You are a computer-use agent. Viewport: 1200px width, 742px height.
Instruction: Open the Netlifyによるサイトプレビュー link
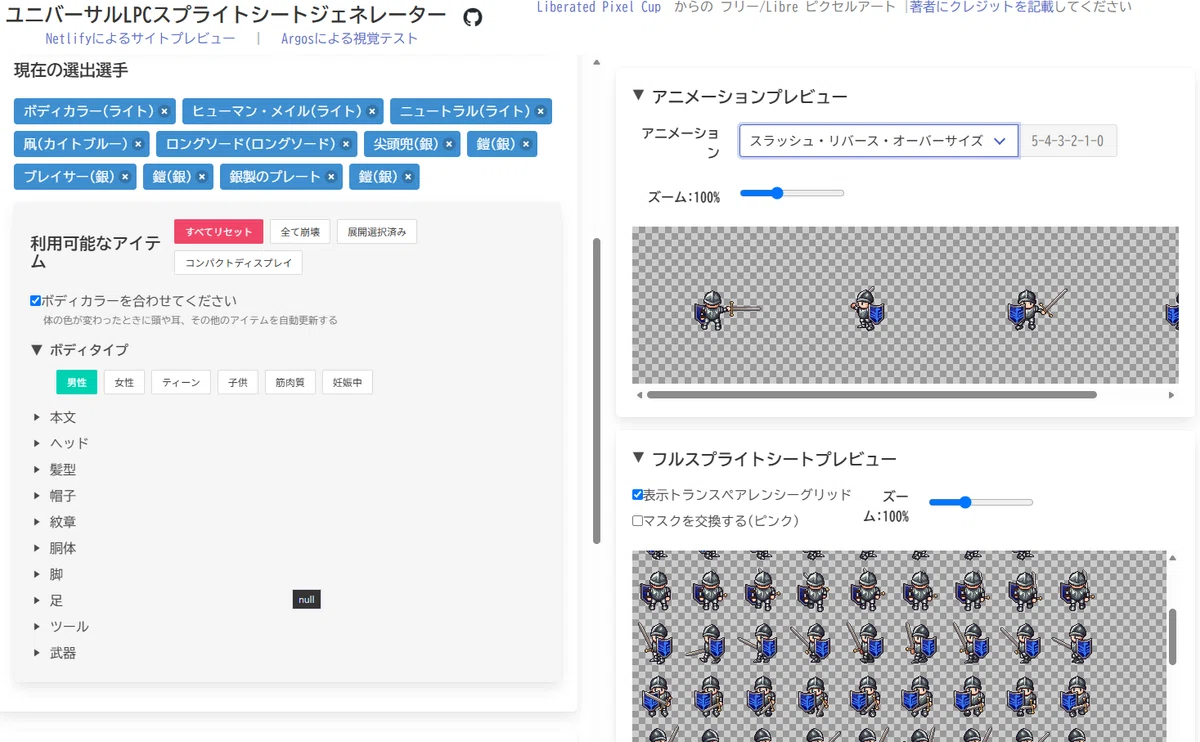(141, 39)
